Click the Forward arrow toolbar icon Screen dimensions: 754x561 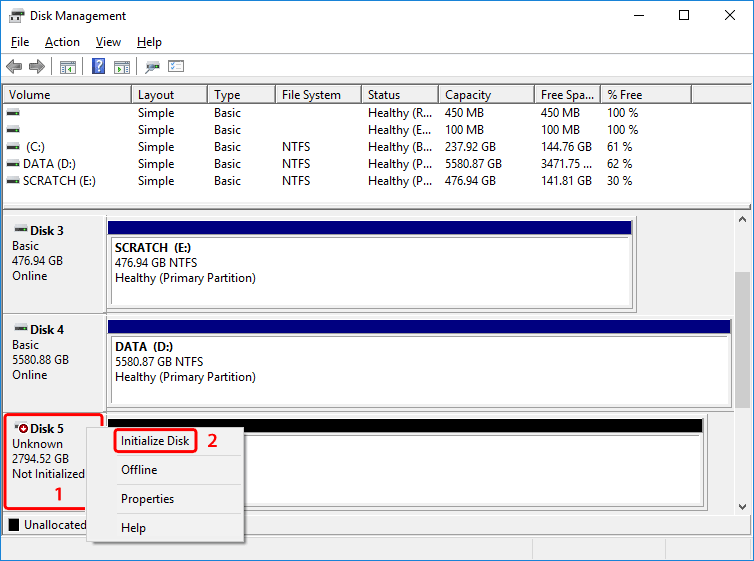coord(37,67)
